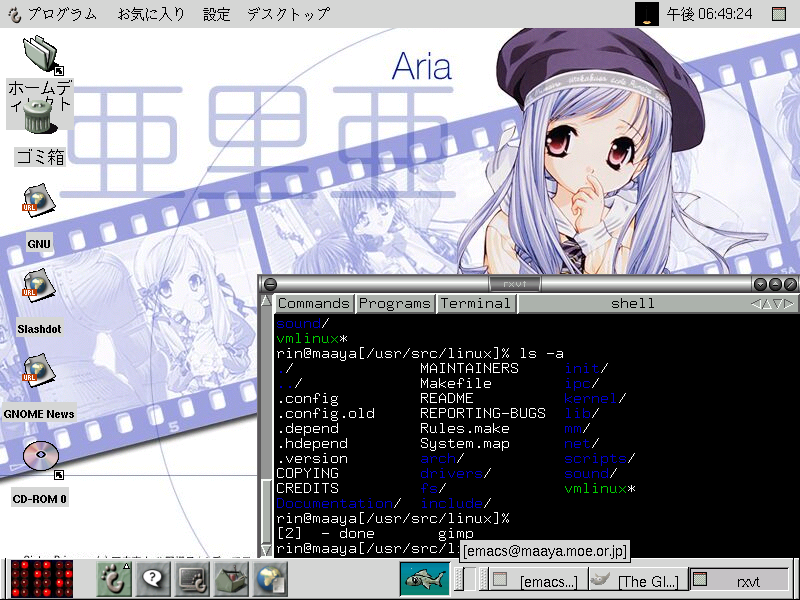Click the include/ directory entry
Image resolution: width=800 pixels, height=600 pixels.
click(455, 504)
